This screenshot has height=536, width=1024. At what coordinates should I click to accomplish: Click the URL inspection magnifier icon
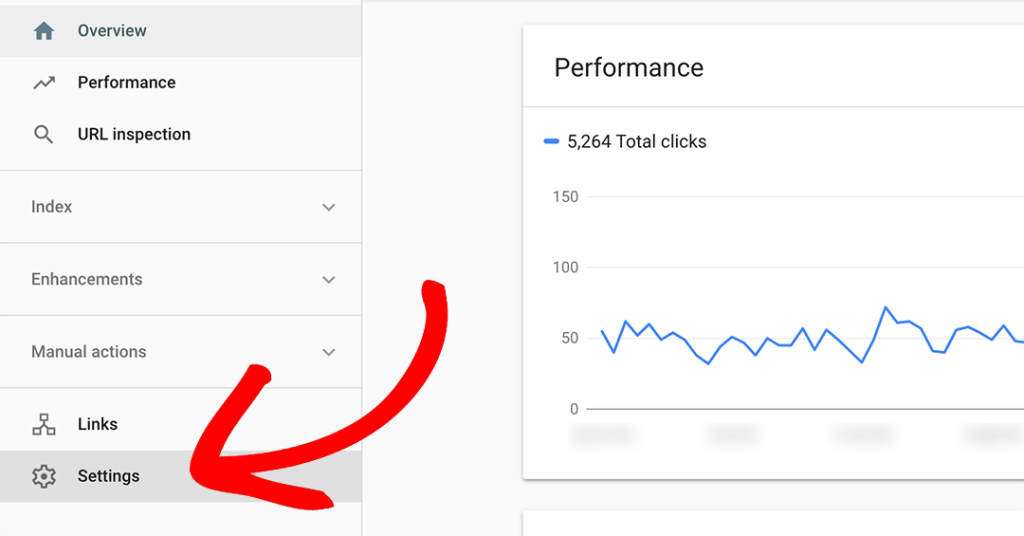(43, 135)
